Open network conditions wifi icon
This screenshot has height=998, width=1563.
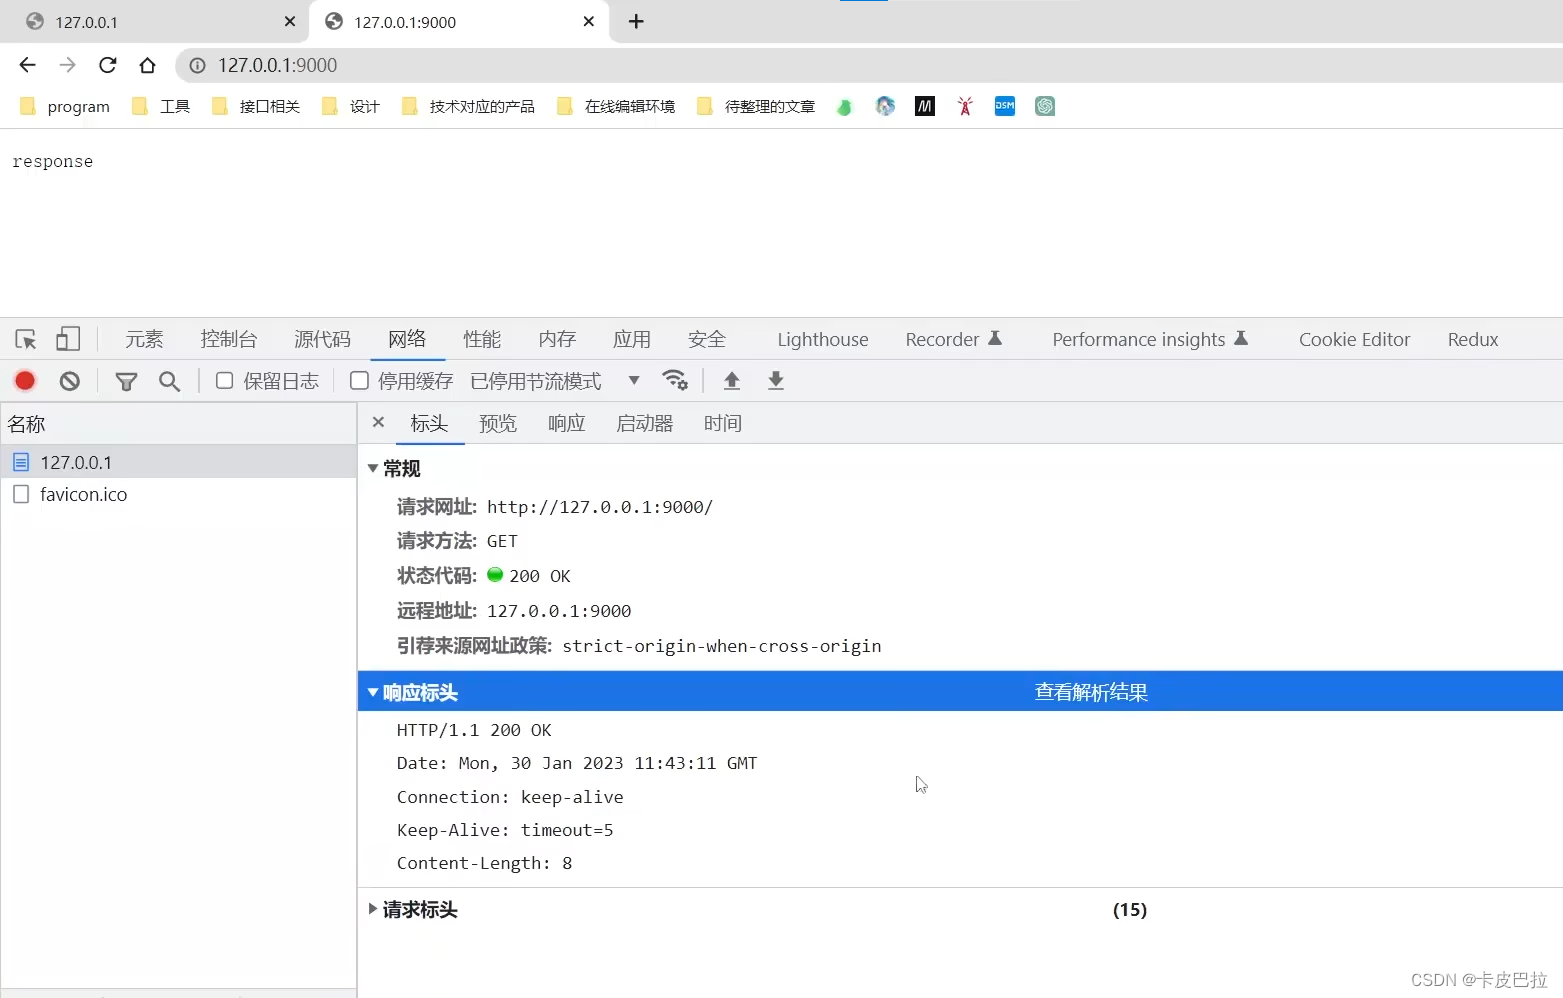pyautogui.click(x=675, y=380)
